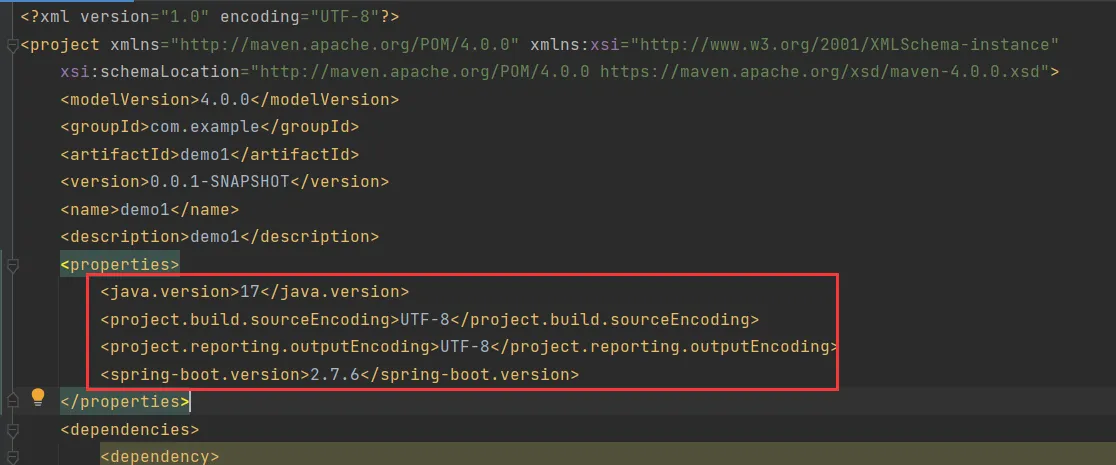The height and width of the screenshot is (465, 1116).
Task: Click fold marker beside closing properties tag
Action: [11, 402]
